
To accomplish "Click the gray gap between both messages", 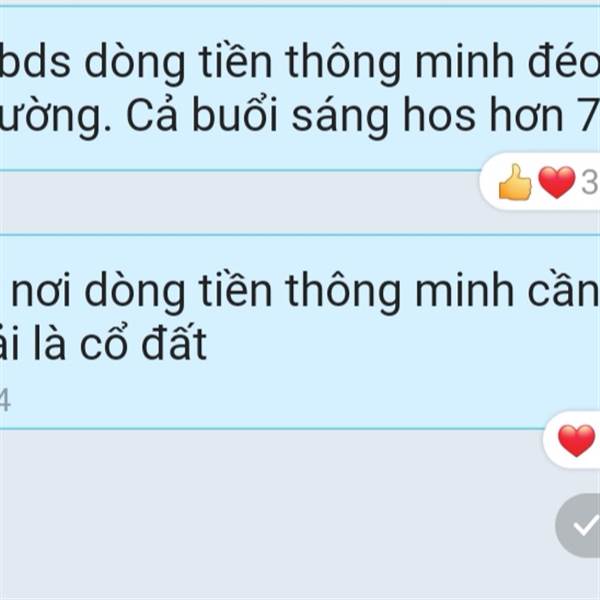I will [x=237, y=202].
